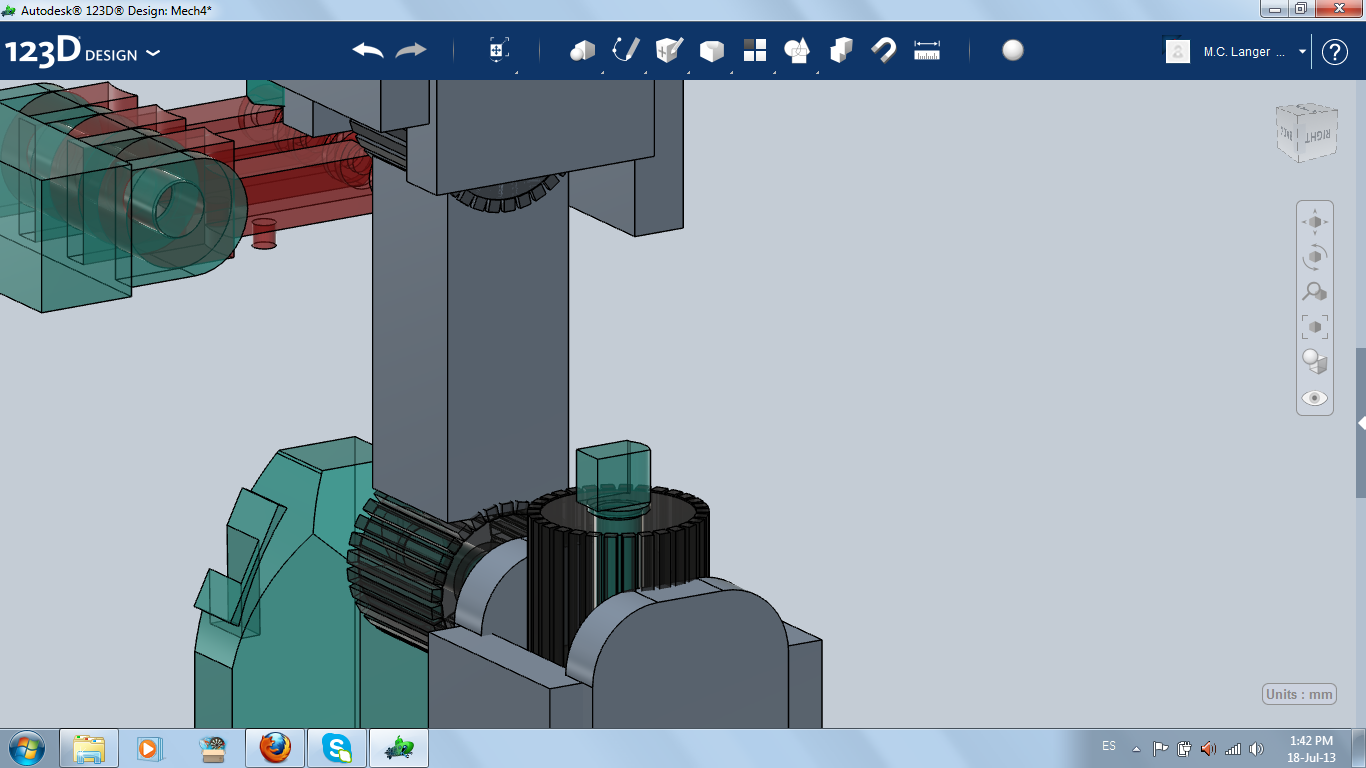
Task: Open the Combine tools menu
Action: click(x=841, y=50)
